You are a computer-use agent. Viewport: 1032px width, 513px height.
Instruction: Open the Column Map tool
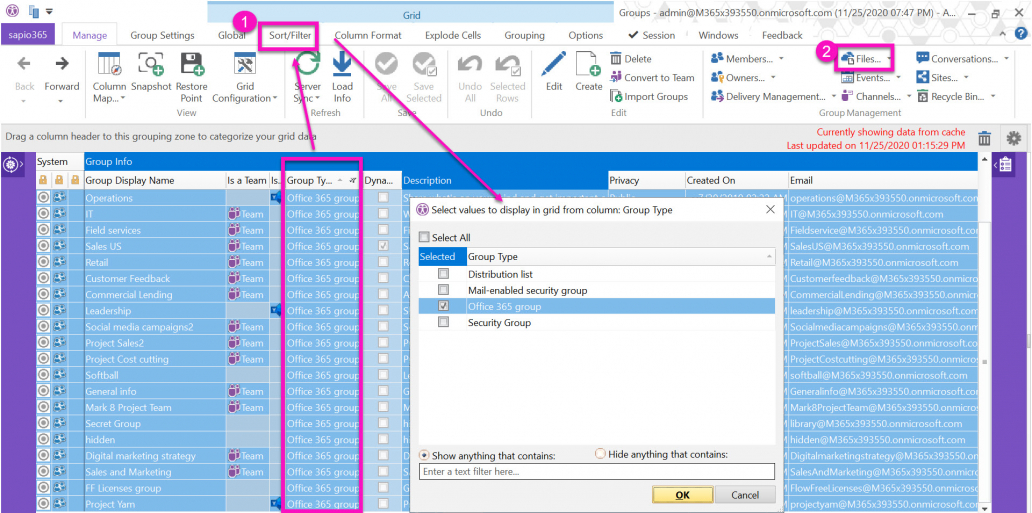109,77
